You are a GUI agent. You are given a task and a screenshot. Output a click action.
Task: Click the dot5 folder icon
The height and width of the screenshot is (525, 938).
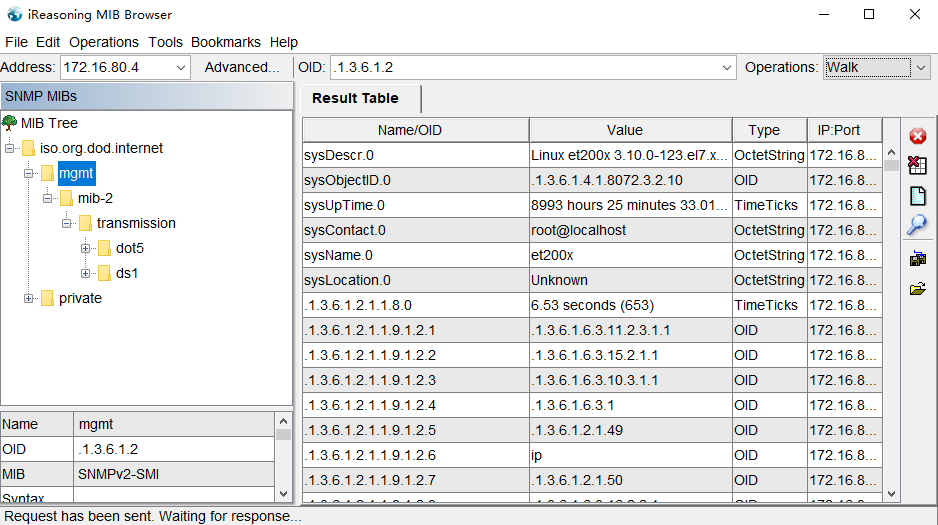[x=105, y=248]
